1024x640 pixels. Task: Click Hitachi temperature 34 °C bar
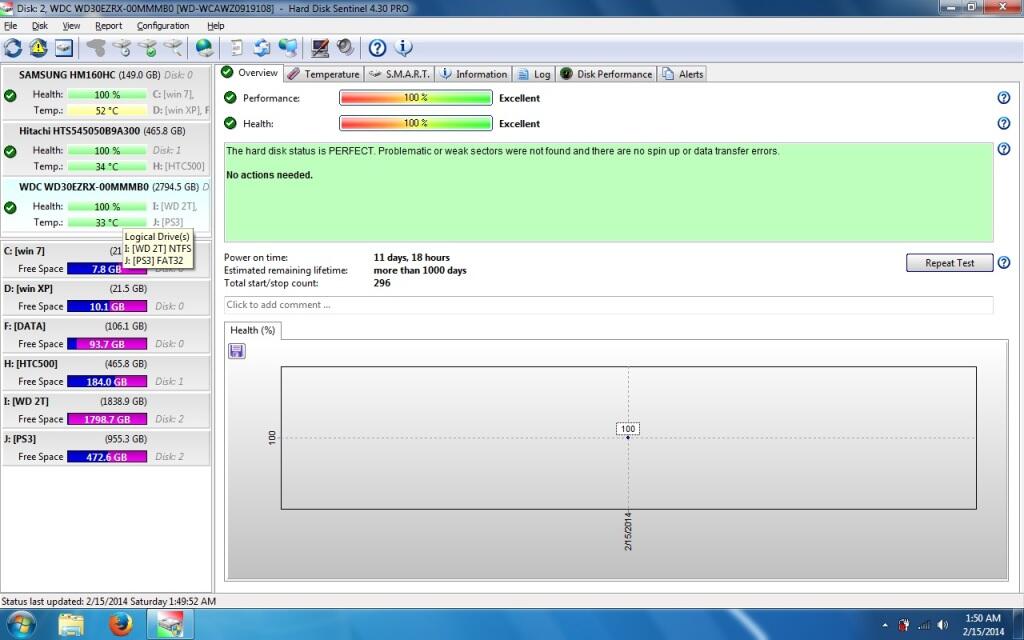(107, 167)
